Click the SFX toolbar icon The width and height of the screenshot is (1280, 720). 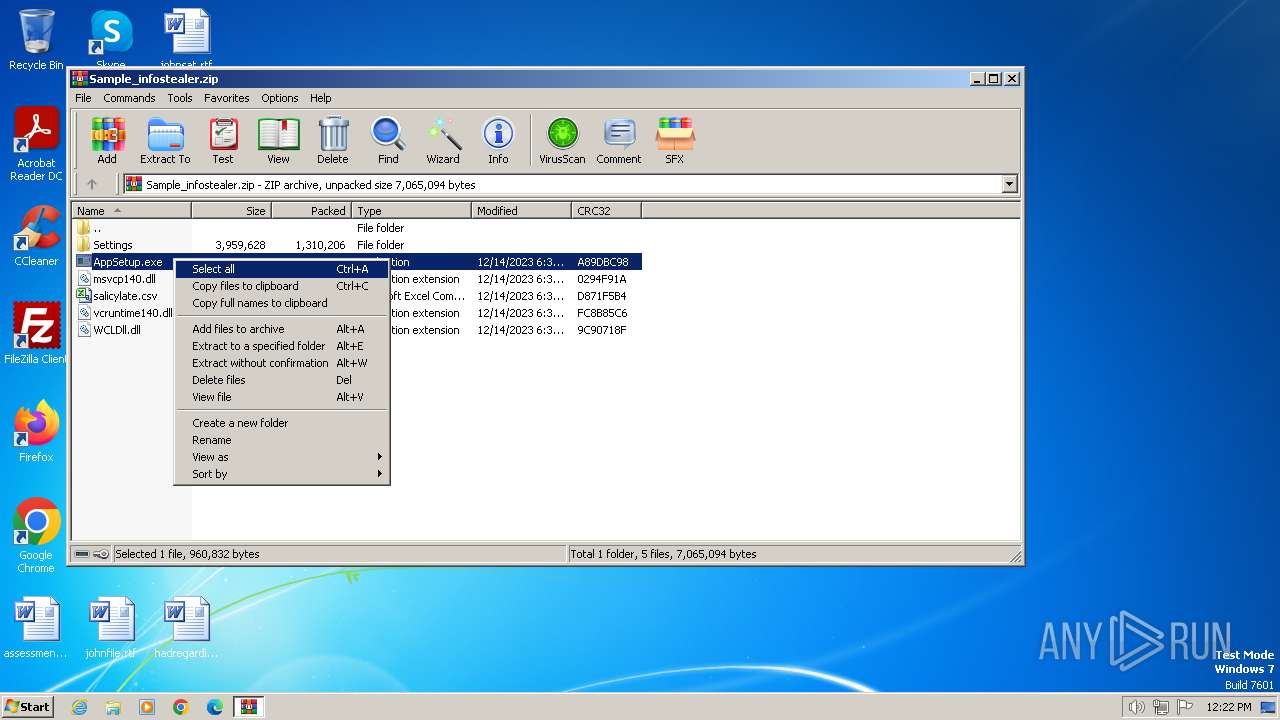point(675,140)
